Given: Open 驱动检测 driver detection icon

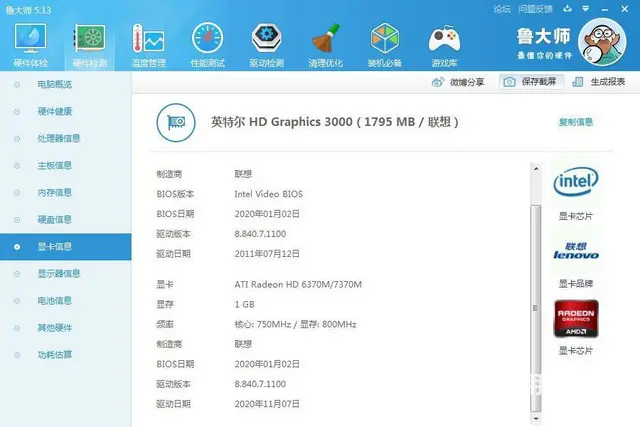Looking at the screenshot, I should 267,45.
